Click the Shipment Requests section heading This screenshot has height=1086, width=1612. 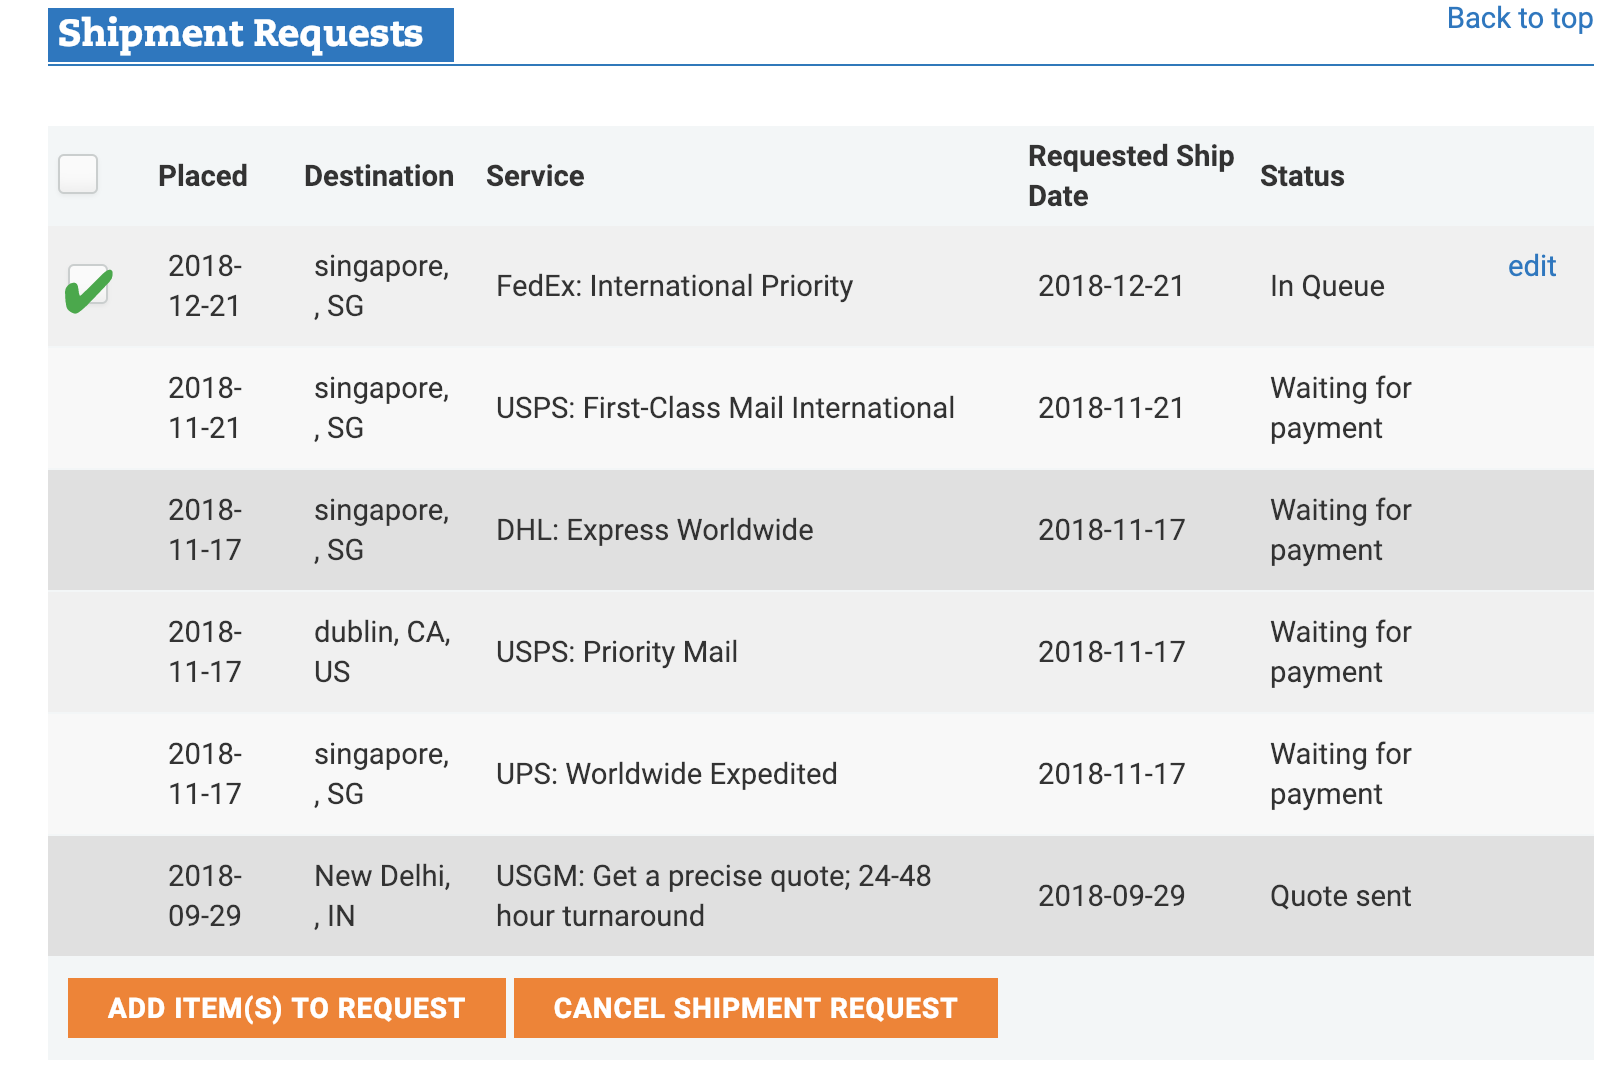point(241,34)
